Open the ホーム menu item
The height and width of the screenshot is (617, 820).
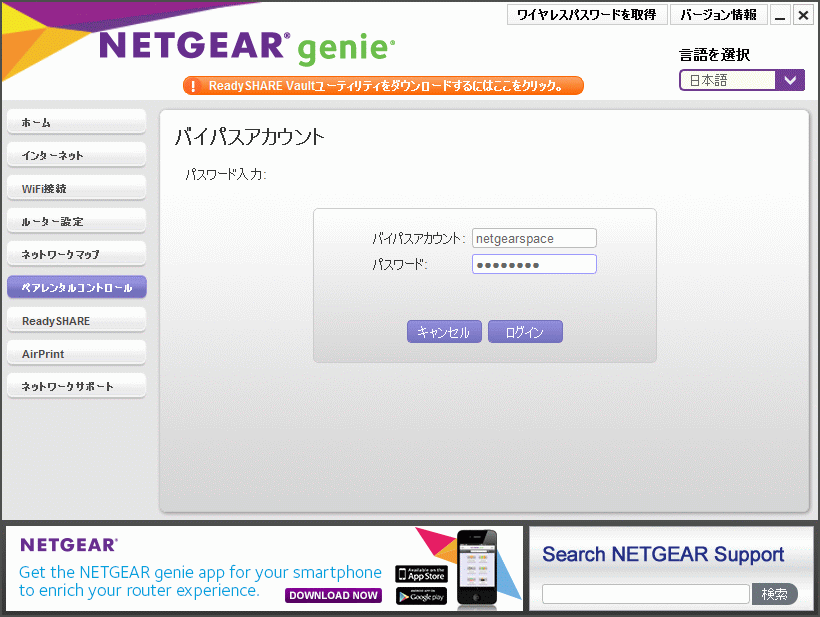tap(76, 123)
